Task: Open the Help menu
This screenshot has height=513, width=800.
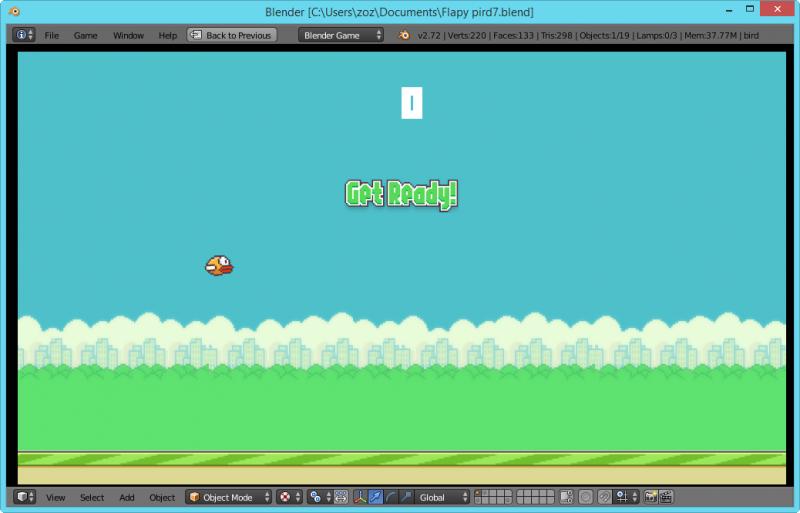Action: coord(167,35)
